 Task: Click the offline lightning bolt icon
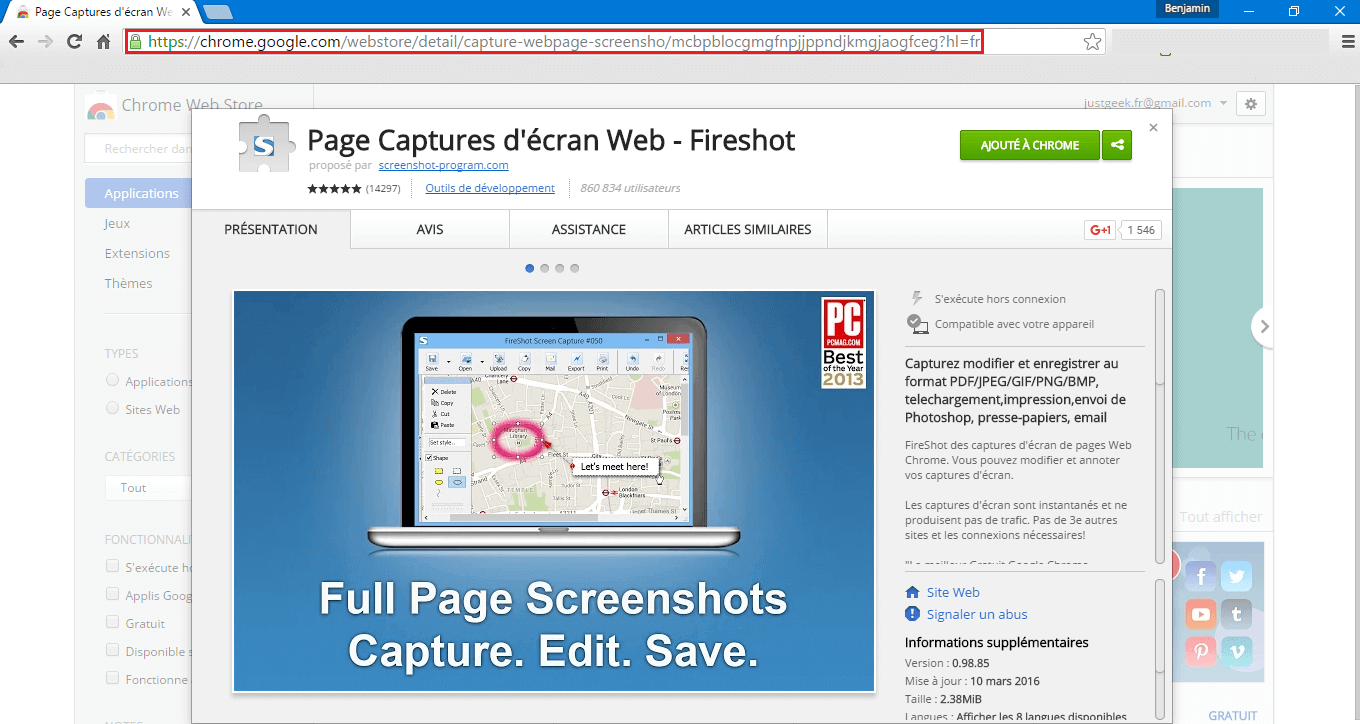coord(917,298)
